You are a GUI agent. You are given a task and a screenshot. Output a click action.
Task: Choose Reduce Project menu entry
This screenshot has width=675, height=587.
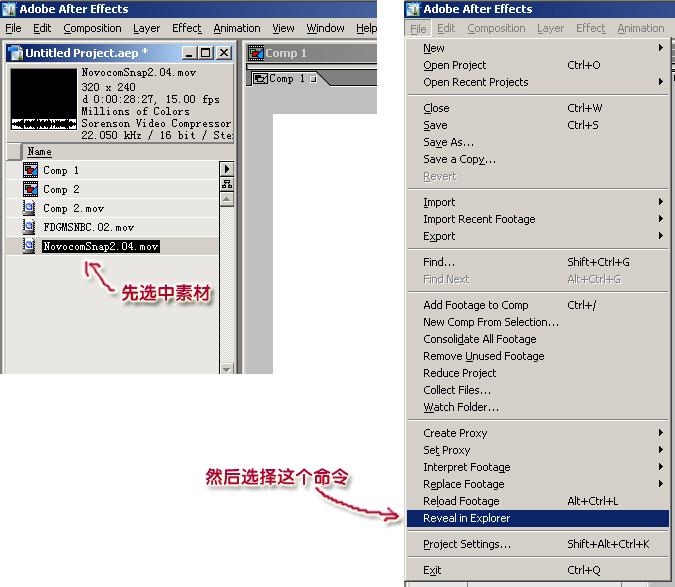(x=538, y=373)
